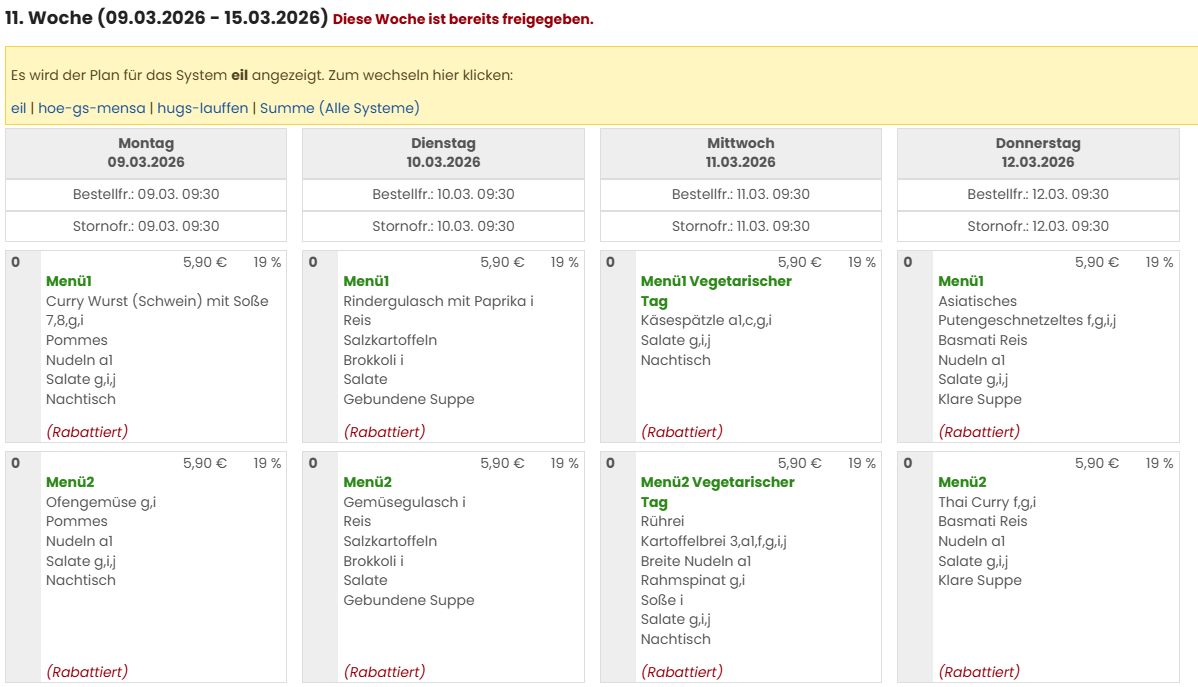Viewport: 1198px width, 687px height.
Task: Select Tuesday's Menü1 Rindergulasch title
Action: (366, 281)
